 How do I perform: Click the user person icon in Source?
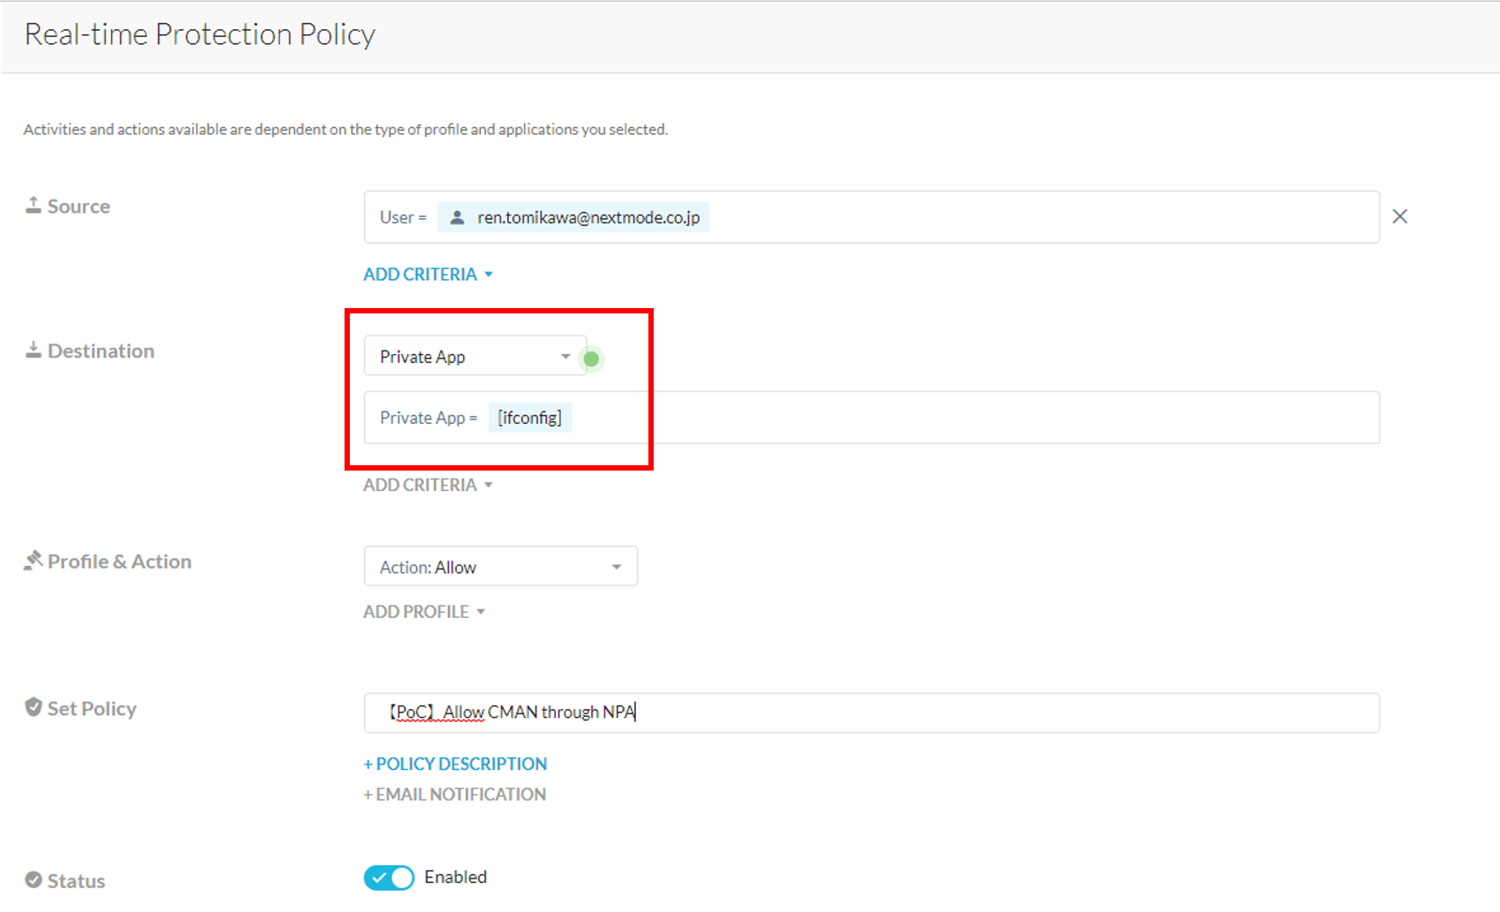457,217
